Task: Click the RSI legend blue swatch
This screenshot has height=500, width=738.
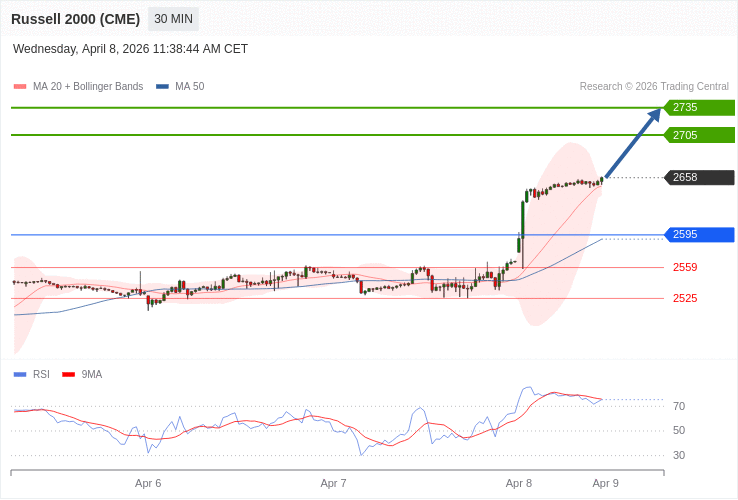Action: 20,375
